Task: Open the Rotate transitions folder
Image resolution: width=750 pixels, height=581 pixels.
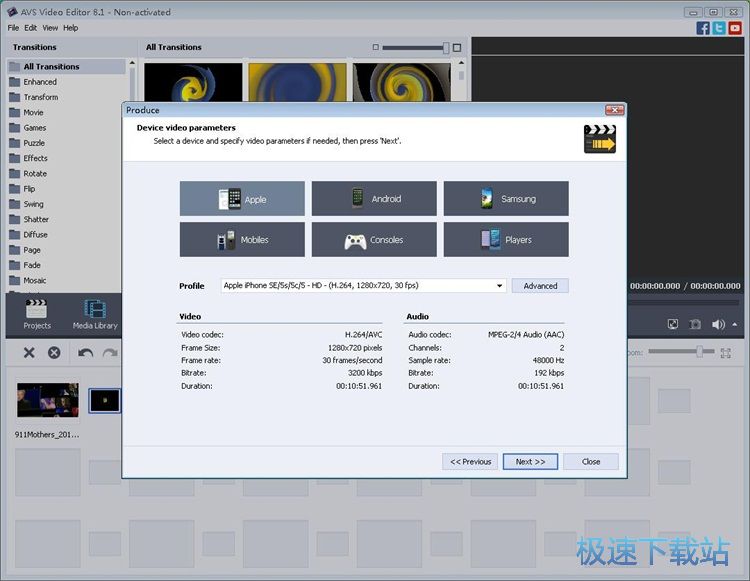Action: tap(35, 174)
